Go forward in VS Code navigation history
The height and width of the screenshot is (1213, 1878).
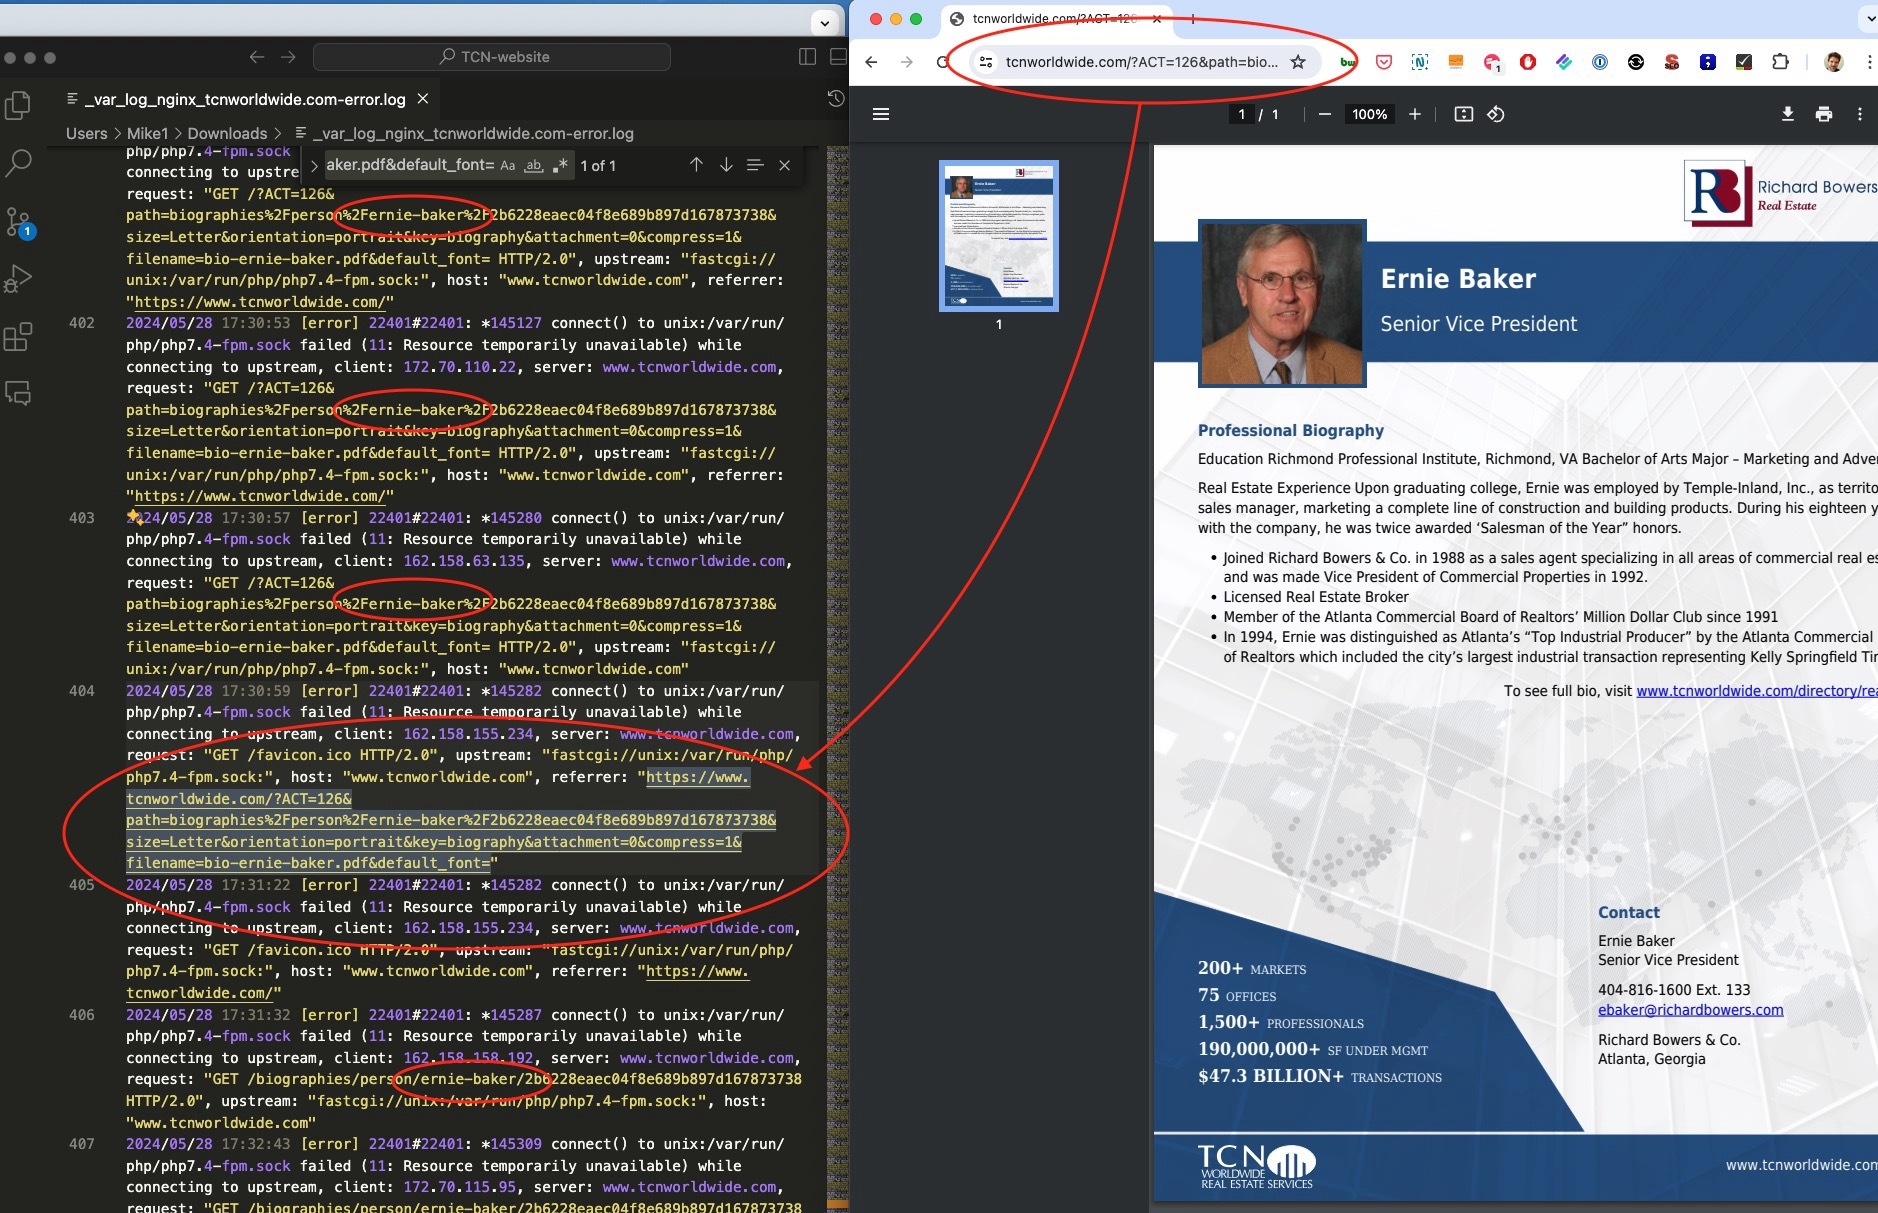pyautogui.click(x=288, y=57)
